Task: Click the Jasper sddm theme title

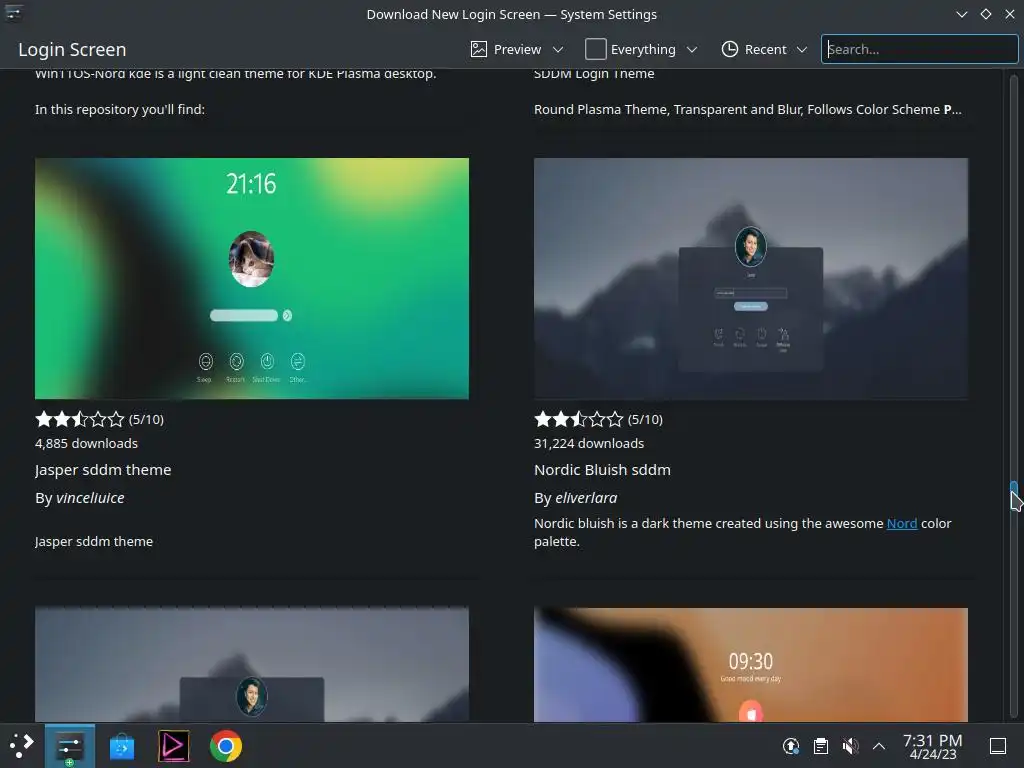Action: pyautogui.click(x=103, y=470)
